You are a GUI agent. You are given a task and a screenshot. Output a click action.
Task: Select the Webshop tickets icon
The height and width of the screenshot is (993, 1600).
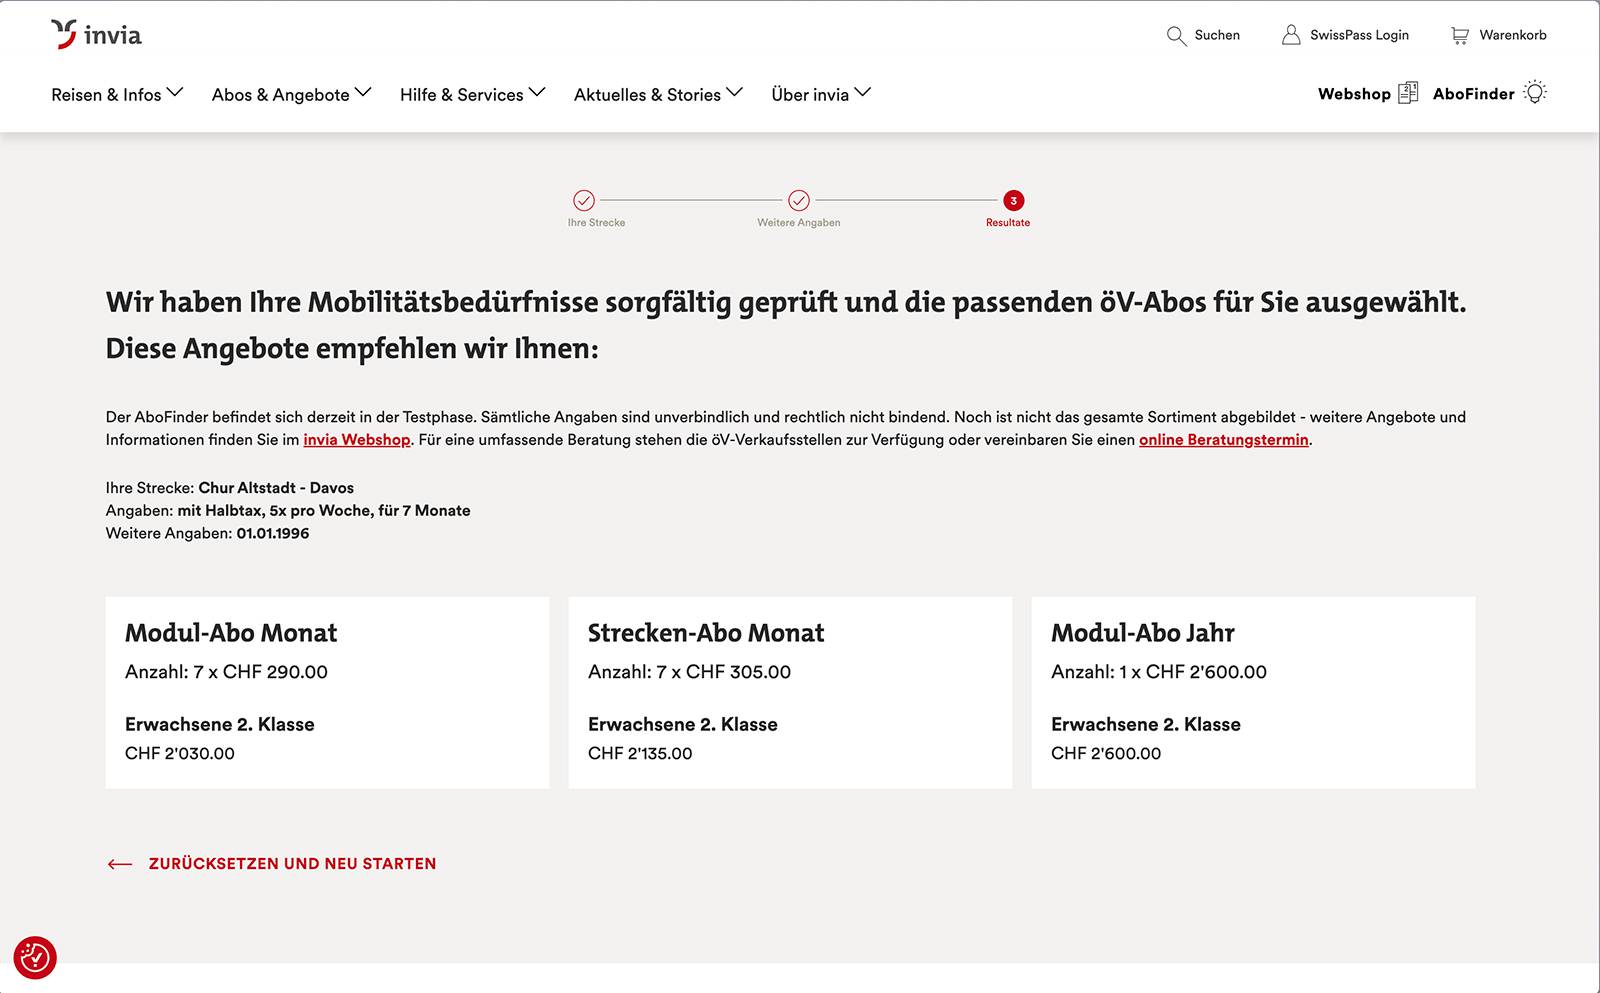click(x=1409, y=93)
